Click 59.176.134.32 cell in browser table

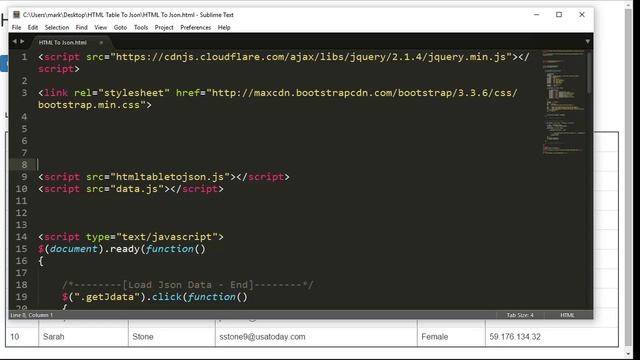515,337
